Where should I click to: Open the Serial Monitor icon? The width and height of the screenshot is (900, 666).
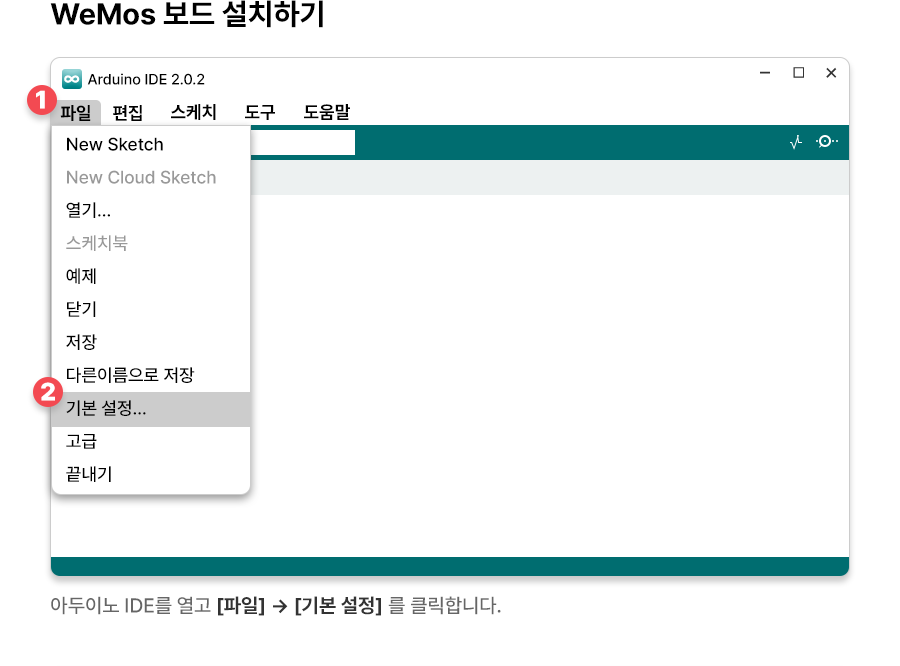point(827,142)
